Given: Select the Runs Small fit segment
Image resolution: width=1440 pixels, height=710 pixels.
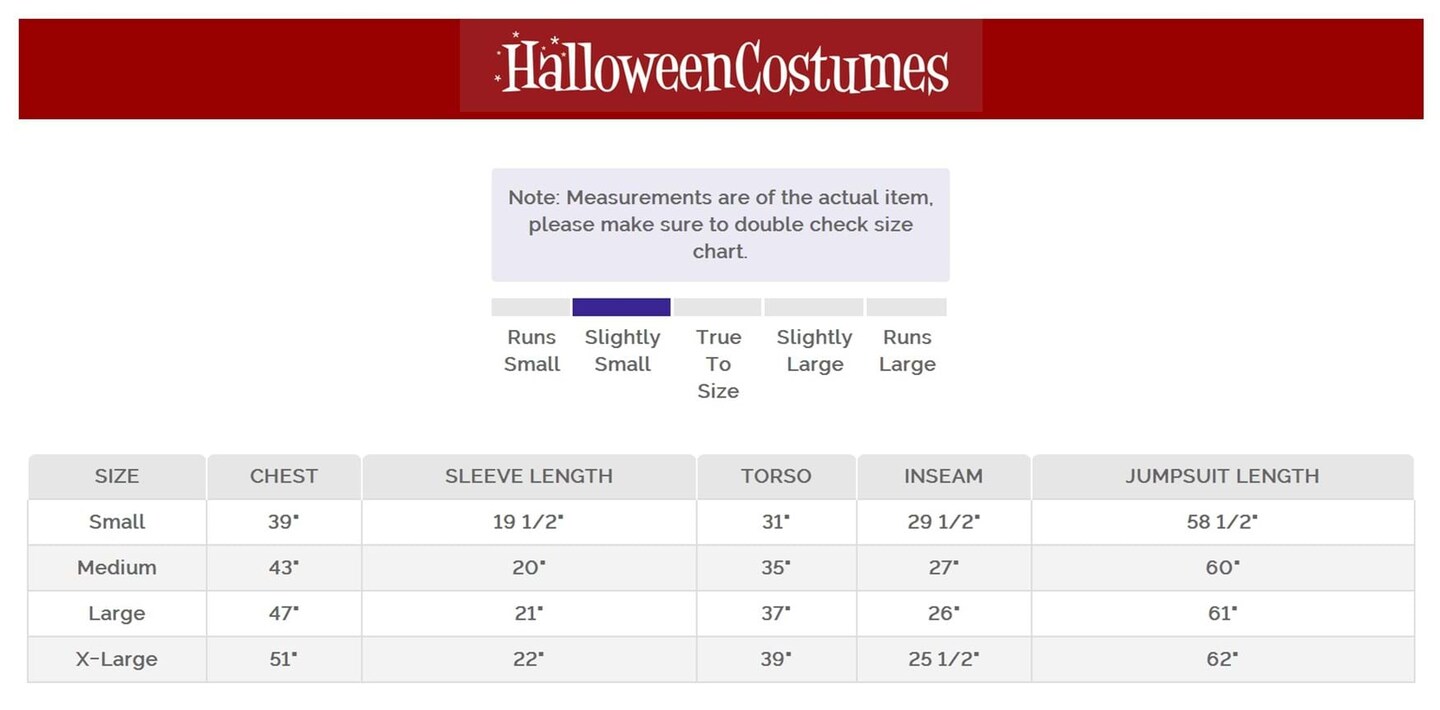Looking at the screenshot, I should tap(531, 307).
